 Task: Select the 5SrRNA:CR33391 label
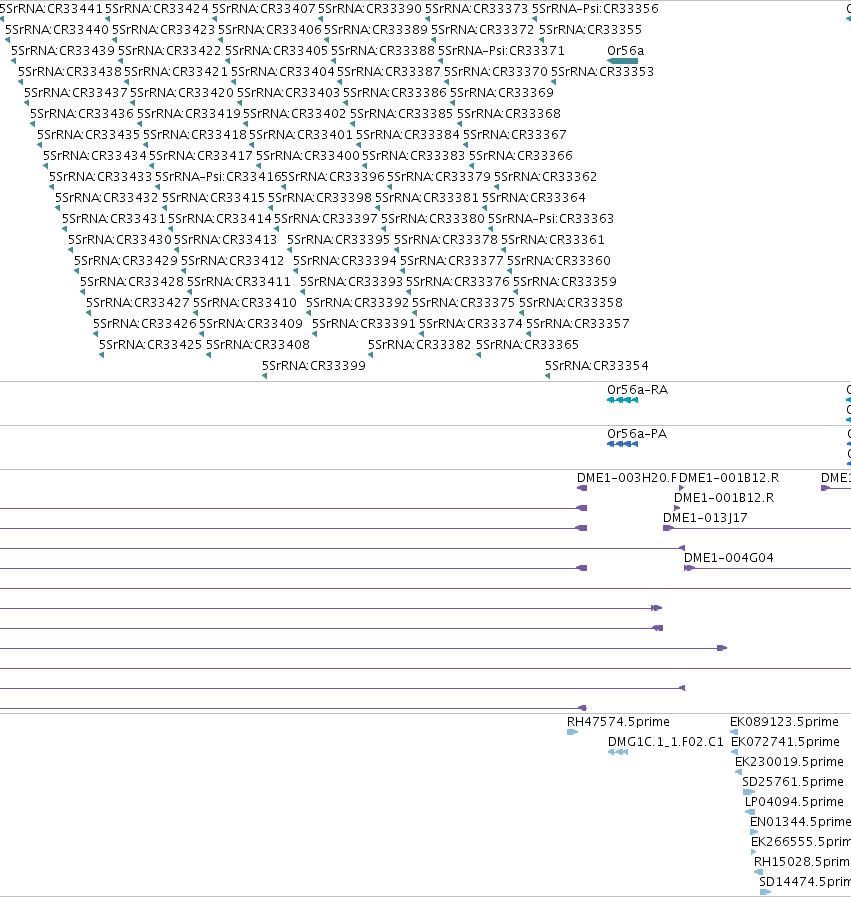[364, 324]
